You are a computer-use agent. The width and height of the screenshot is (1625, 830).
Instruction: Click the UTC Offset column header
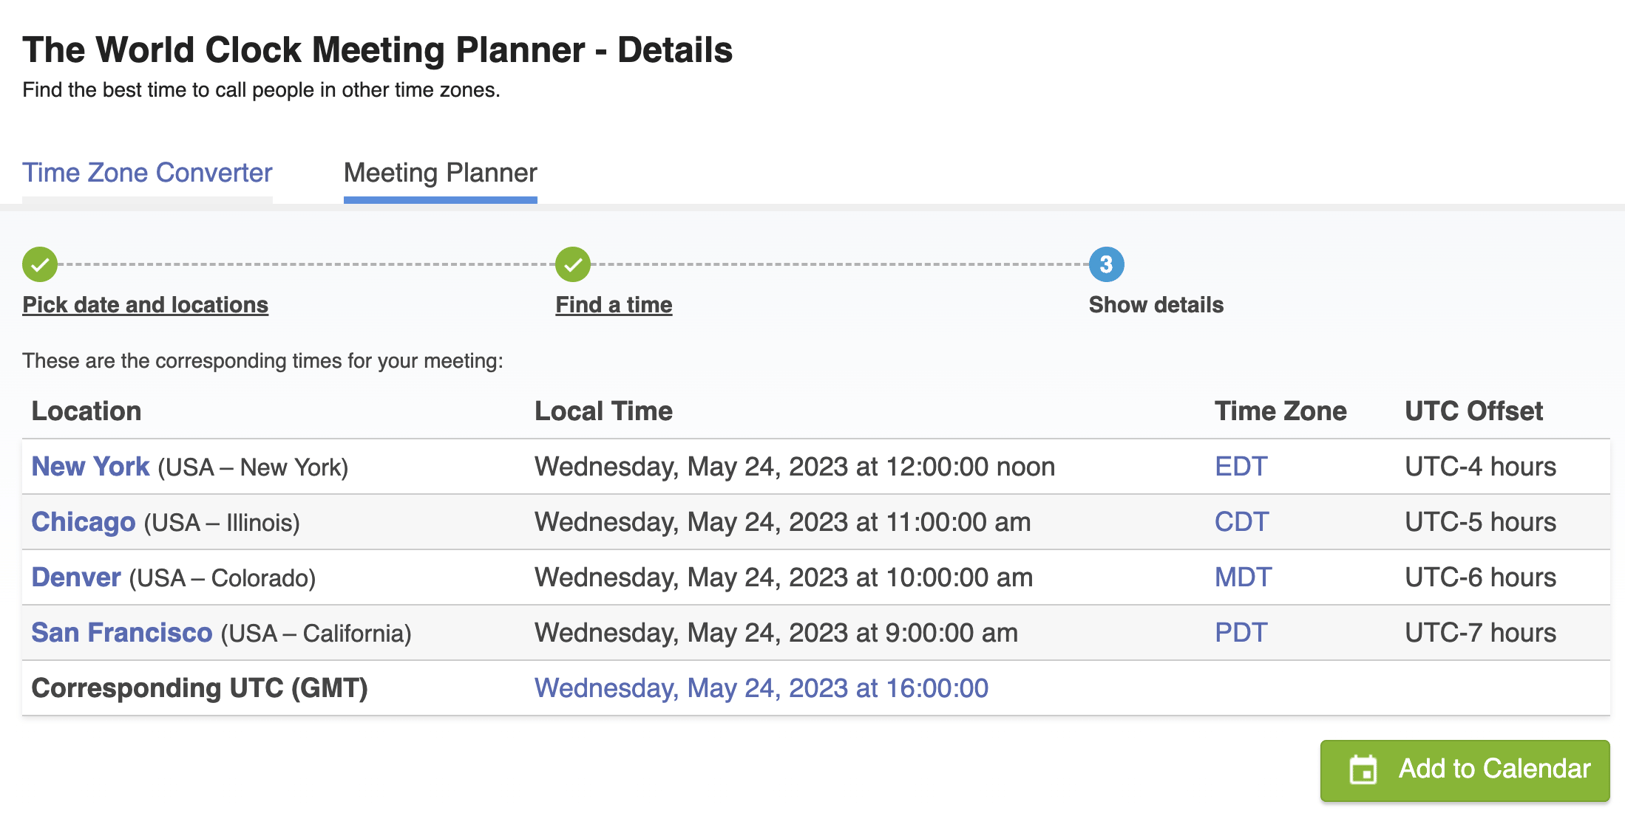click(x=1473, y=411)
